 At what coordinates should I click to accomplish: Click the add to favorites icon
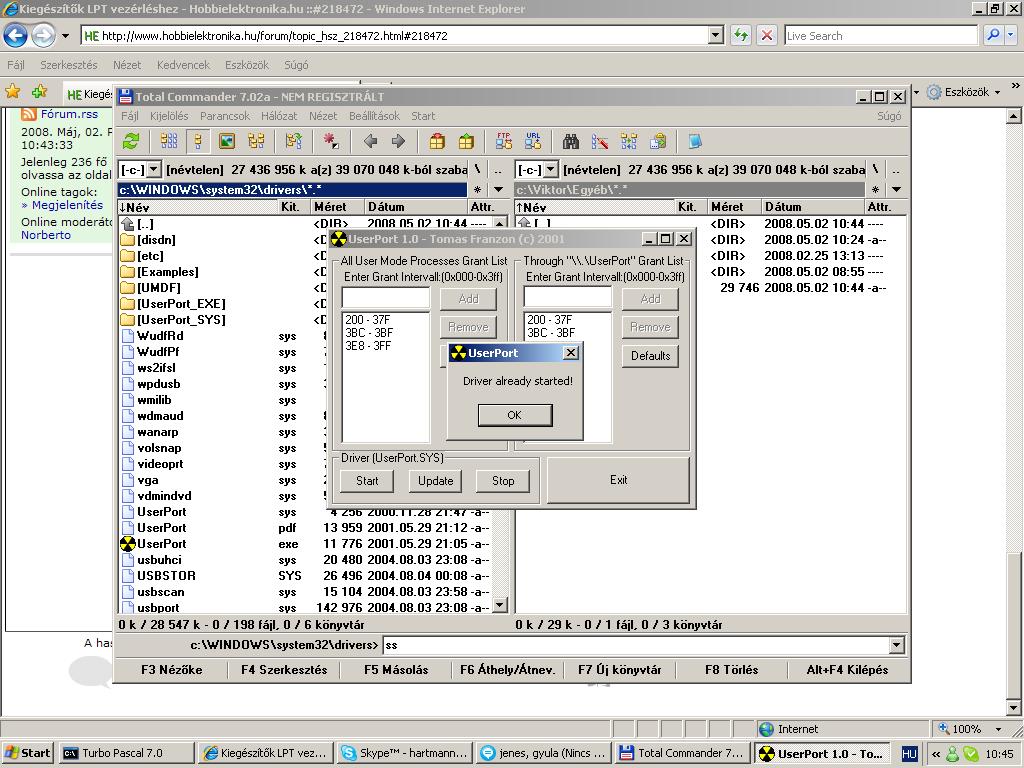coord(39,92)
